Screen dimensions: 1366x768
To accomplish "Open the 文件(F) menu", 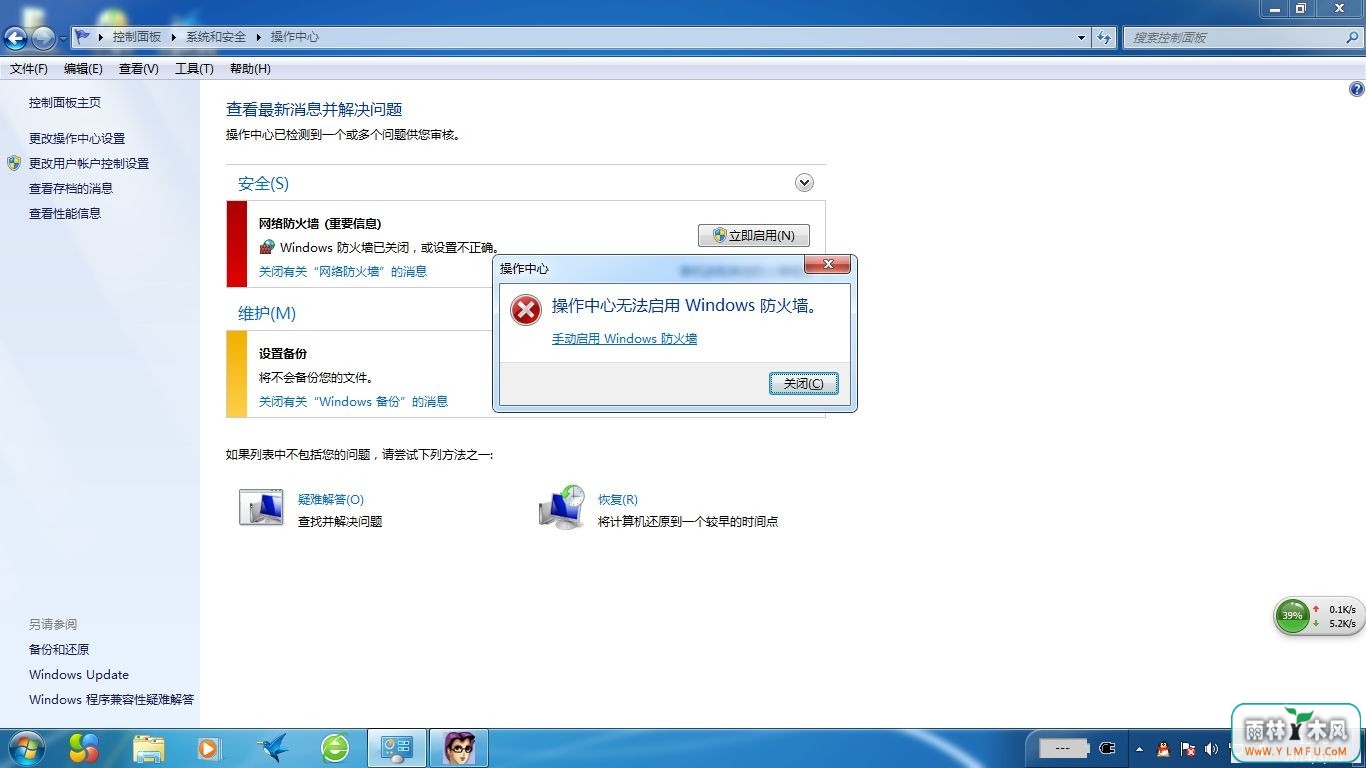I will tap(29, 69).
